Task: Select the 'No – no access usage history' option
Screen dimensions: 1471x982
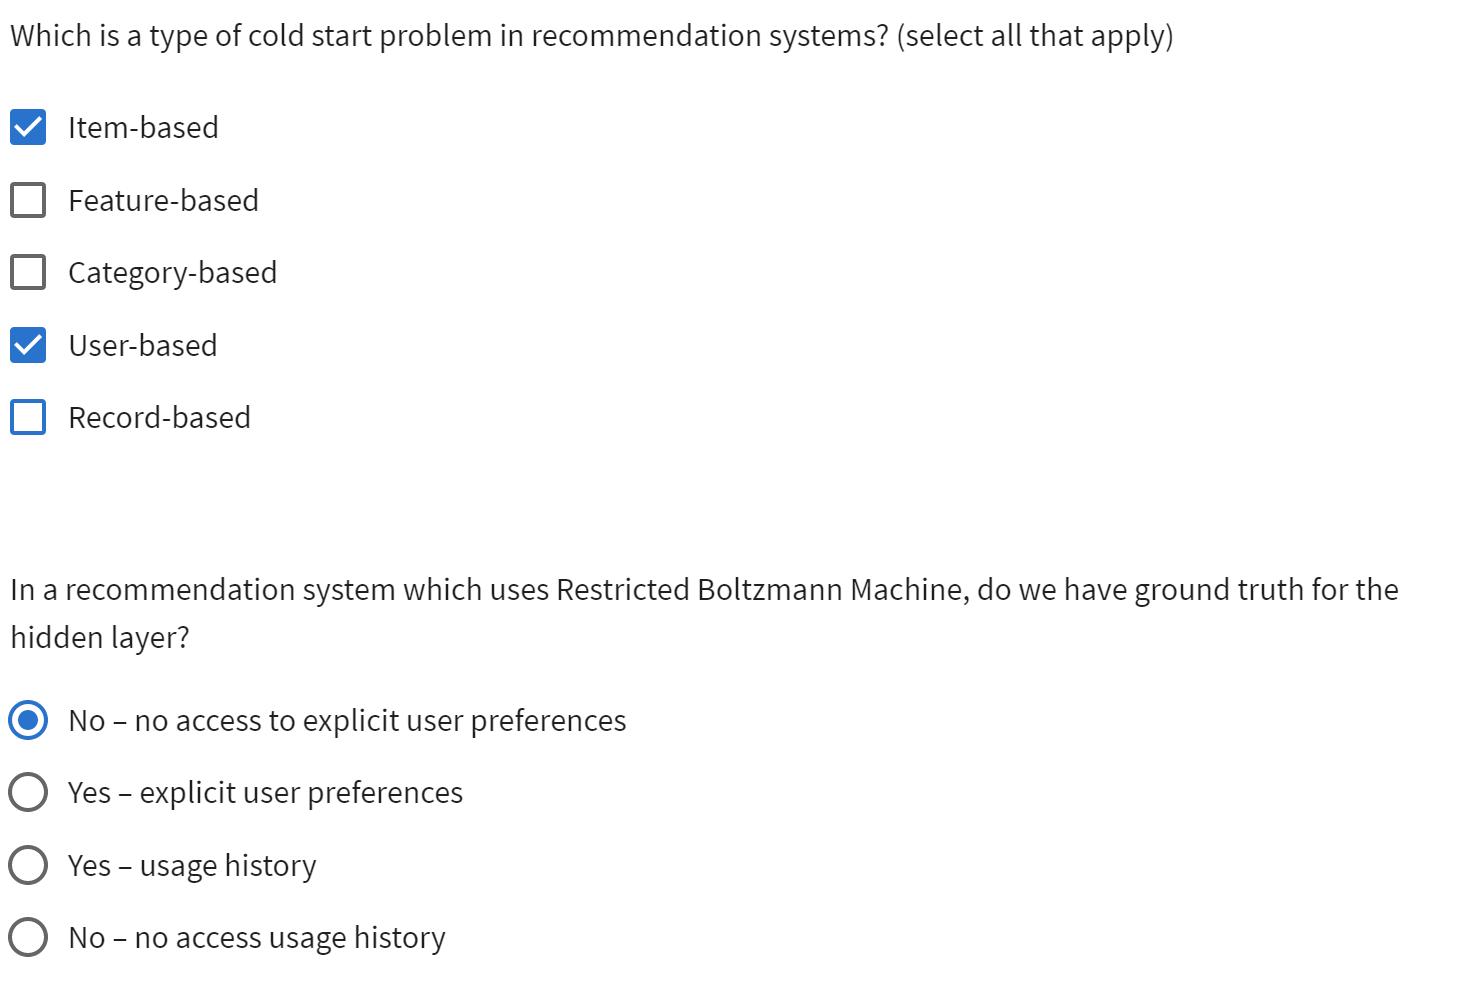Action: (x=27, y=937)
